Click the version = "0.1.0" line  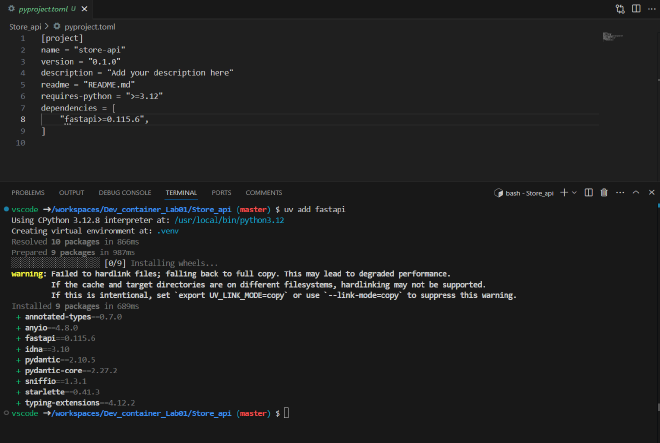80,61
